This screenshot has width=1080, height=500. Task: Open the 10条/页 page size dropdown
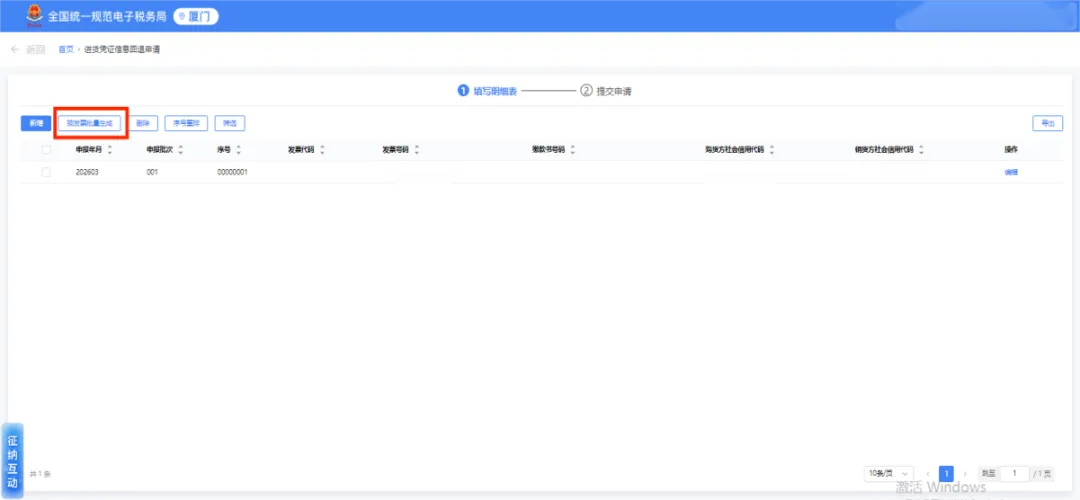(889, 473)
